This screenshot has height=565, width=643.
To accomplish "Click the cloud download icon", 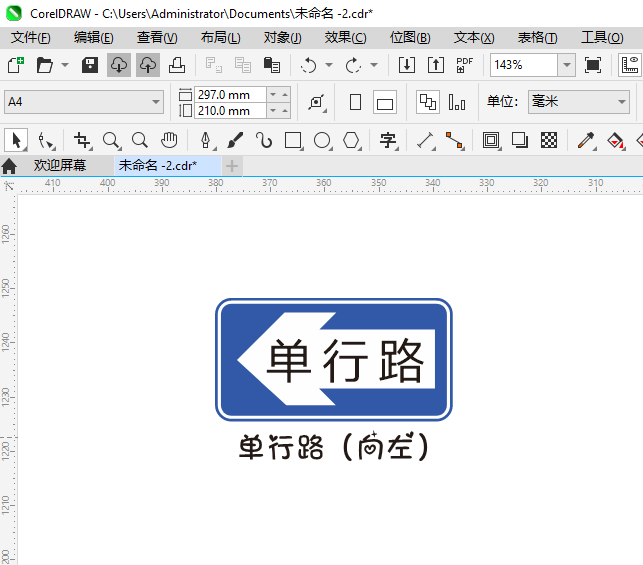I will coord(119,65).
